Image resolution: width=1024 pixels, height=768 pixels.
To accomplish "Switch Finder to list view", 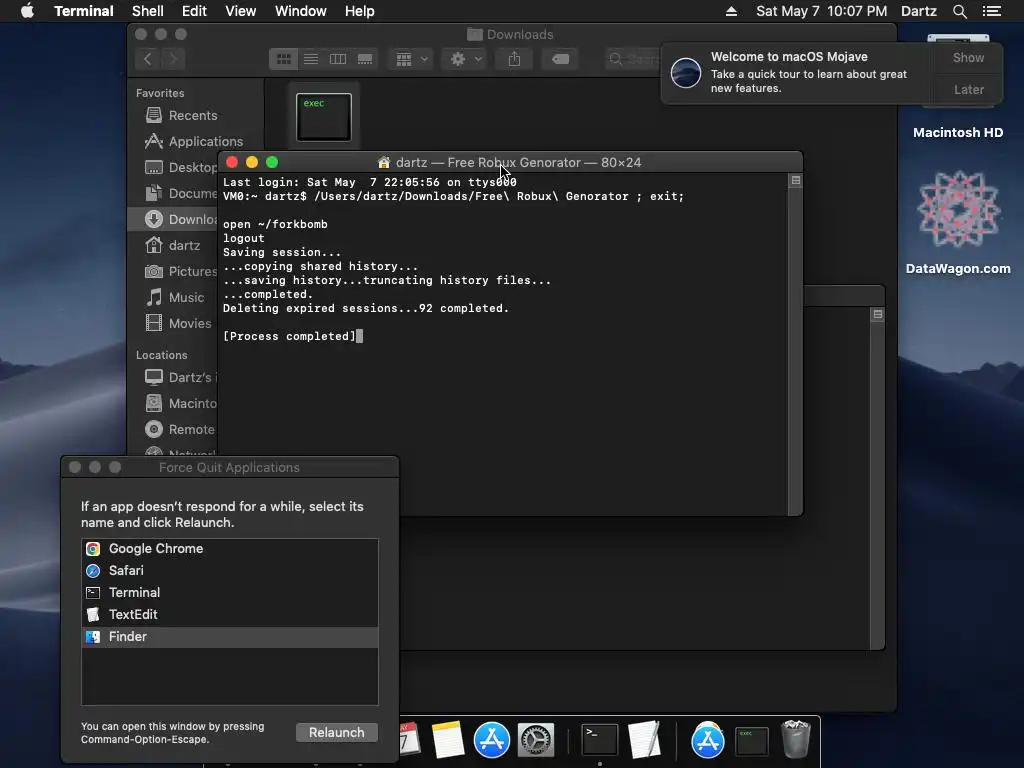I will point(311,59).
